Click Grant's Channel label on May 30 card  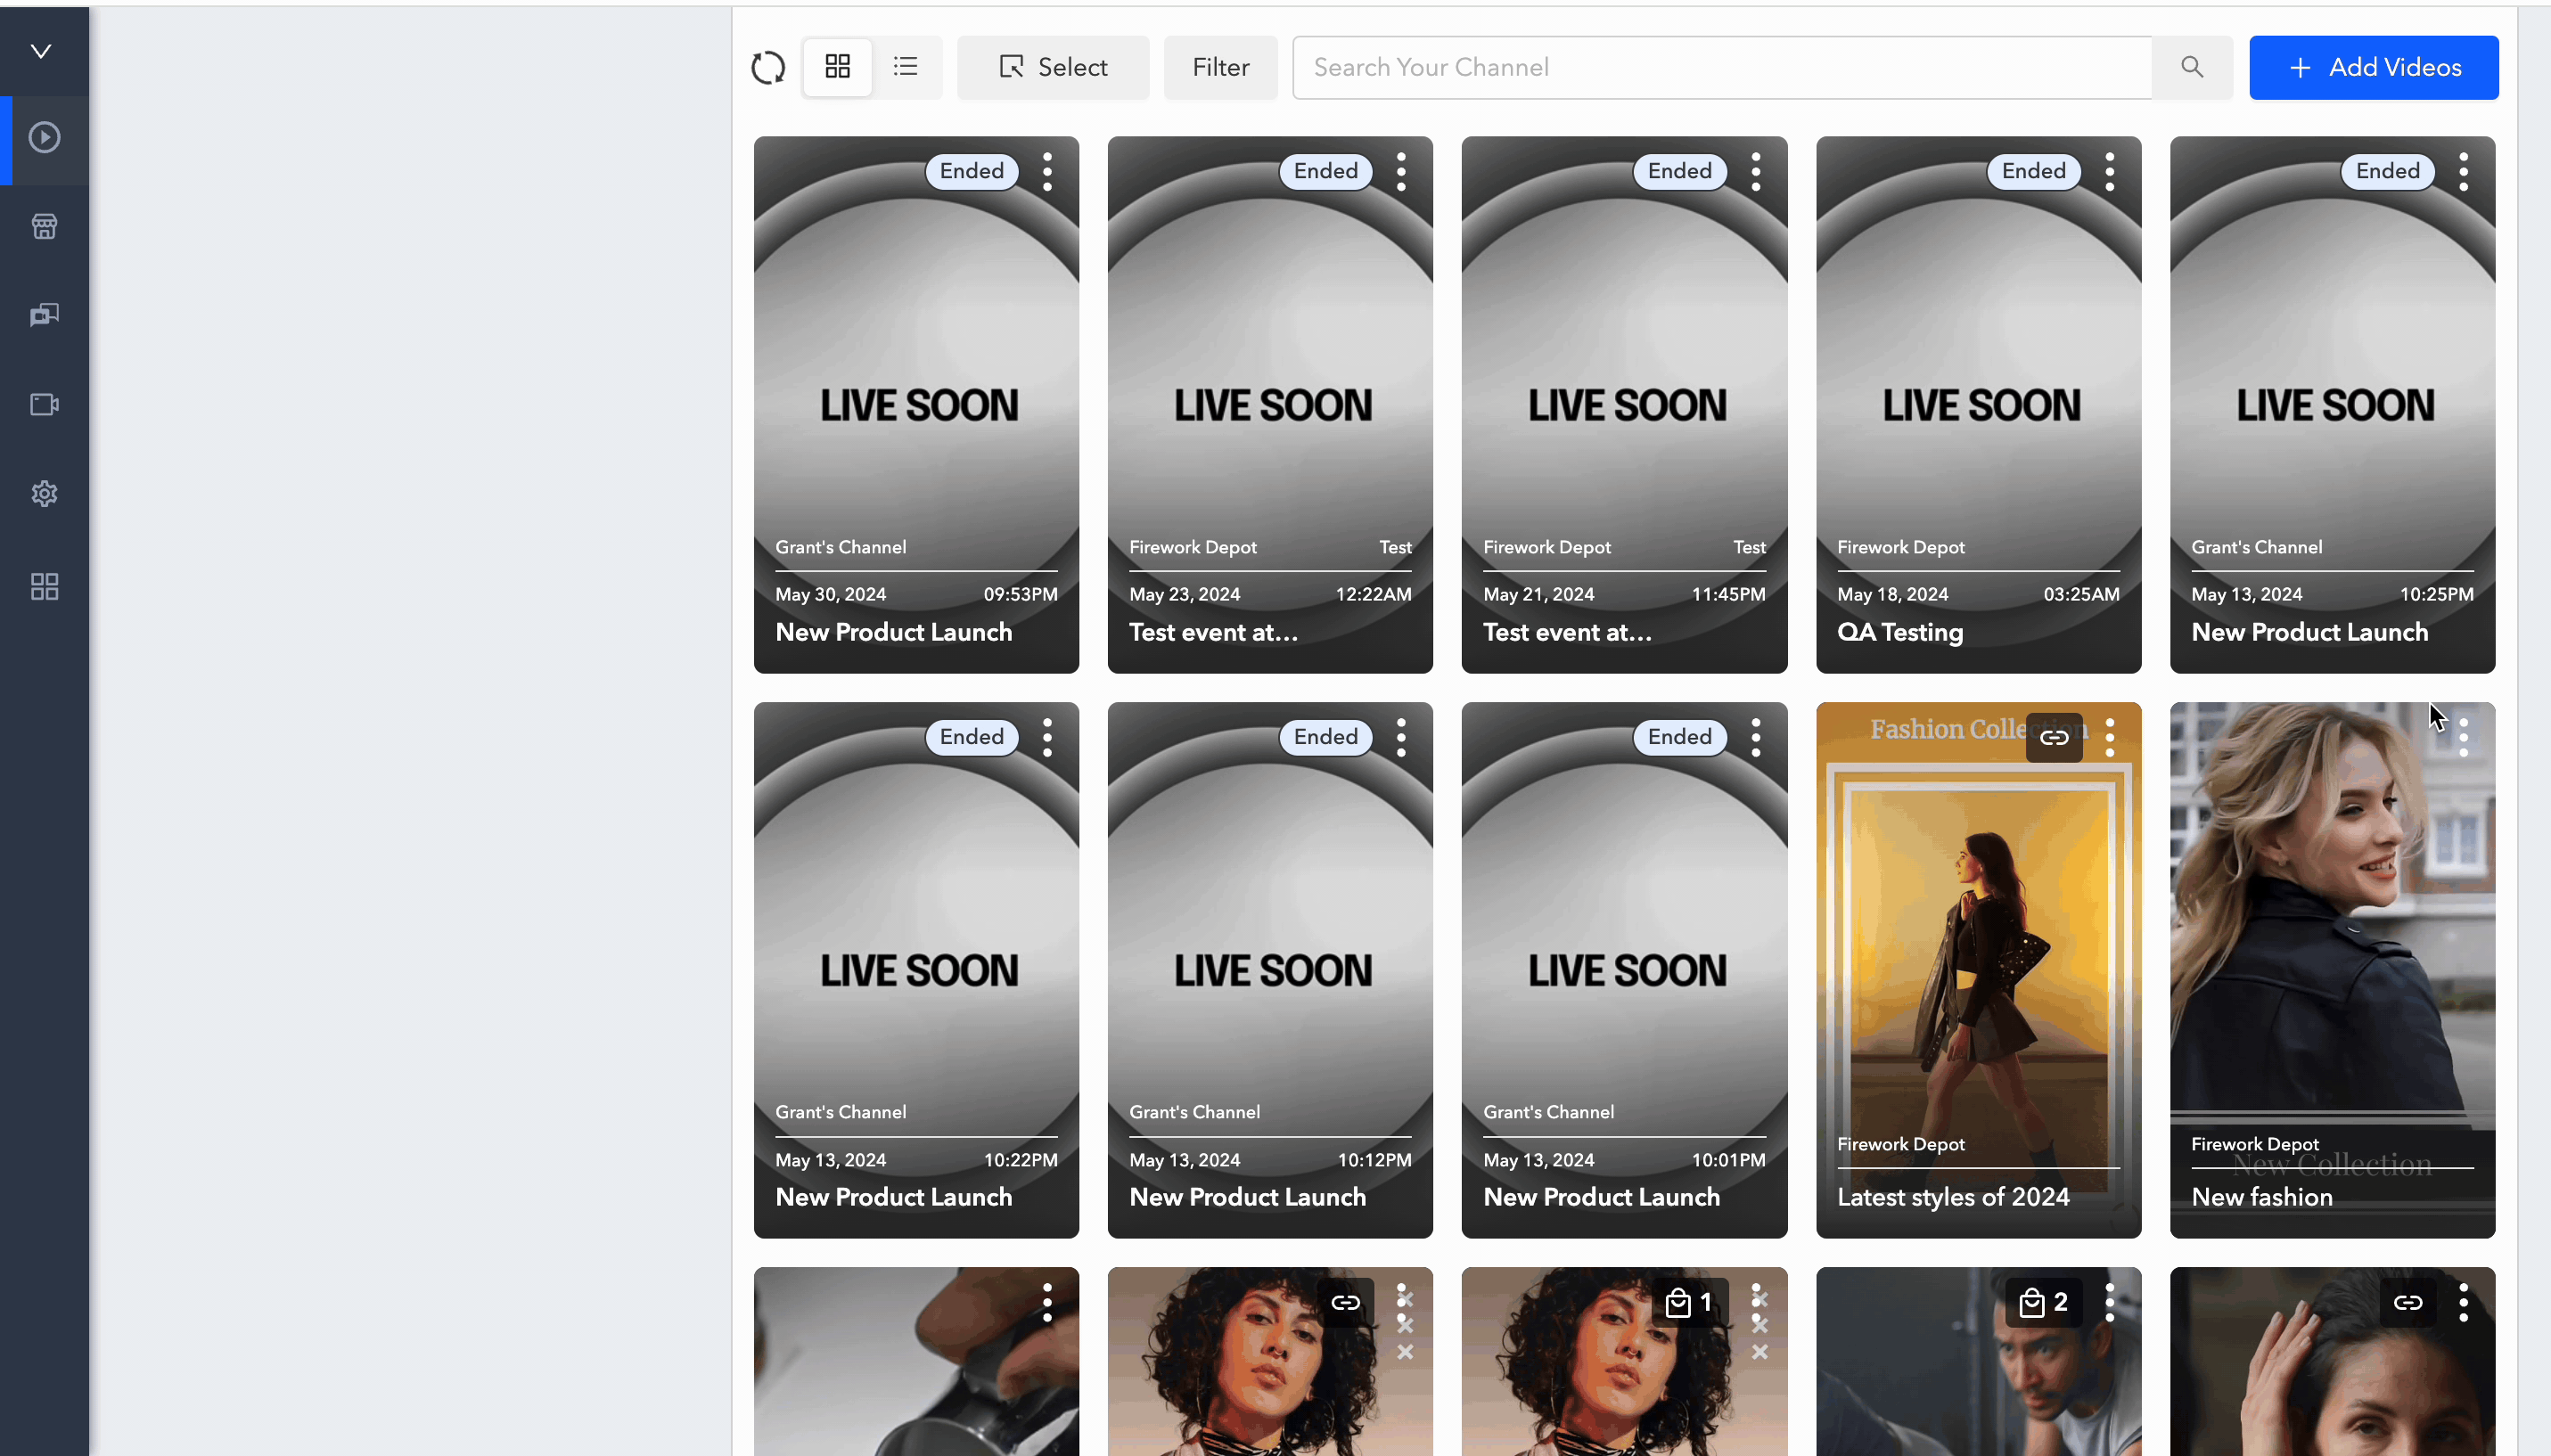click(840, 547)
